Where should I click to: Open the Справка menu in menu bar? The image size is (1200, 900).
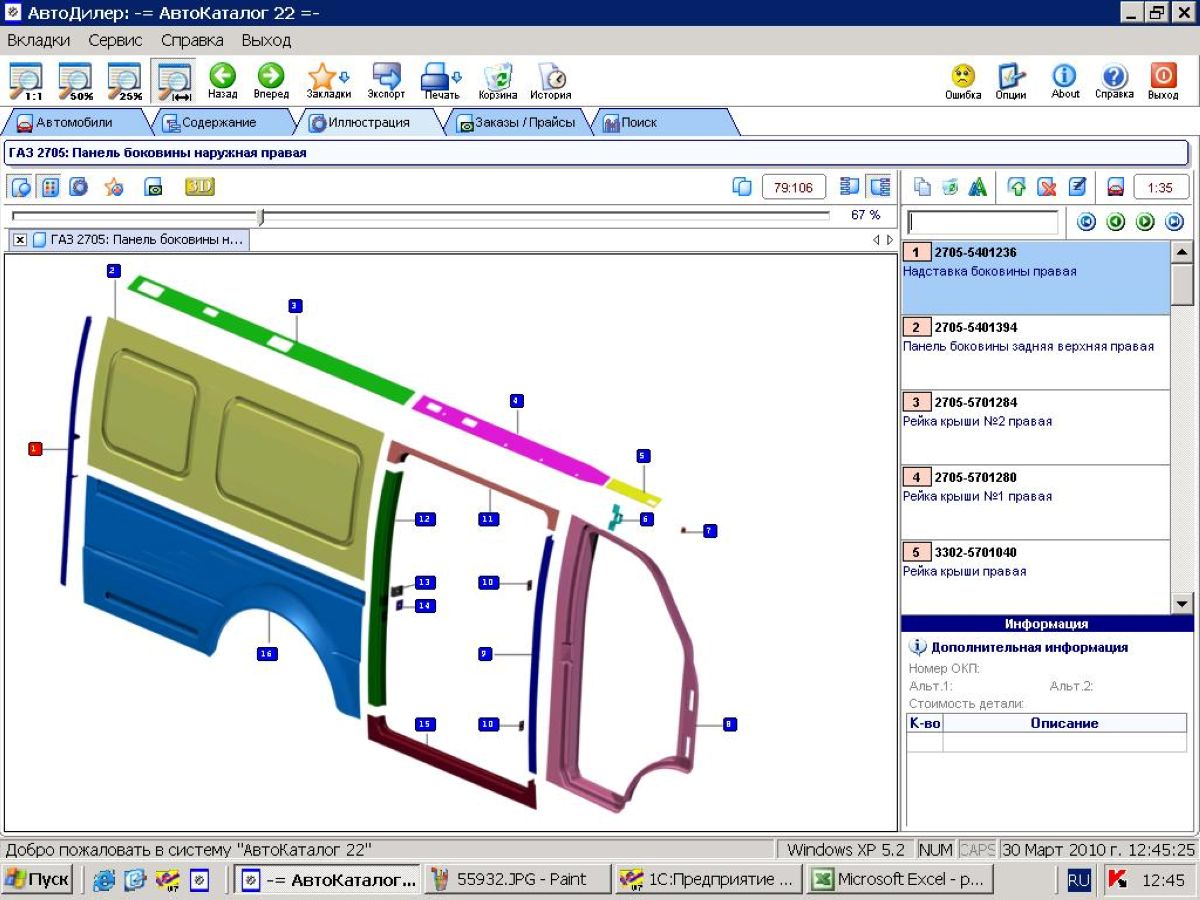[x=192, y=40]
